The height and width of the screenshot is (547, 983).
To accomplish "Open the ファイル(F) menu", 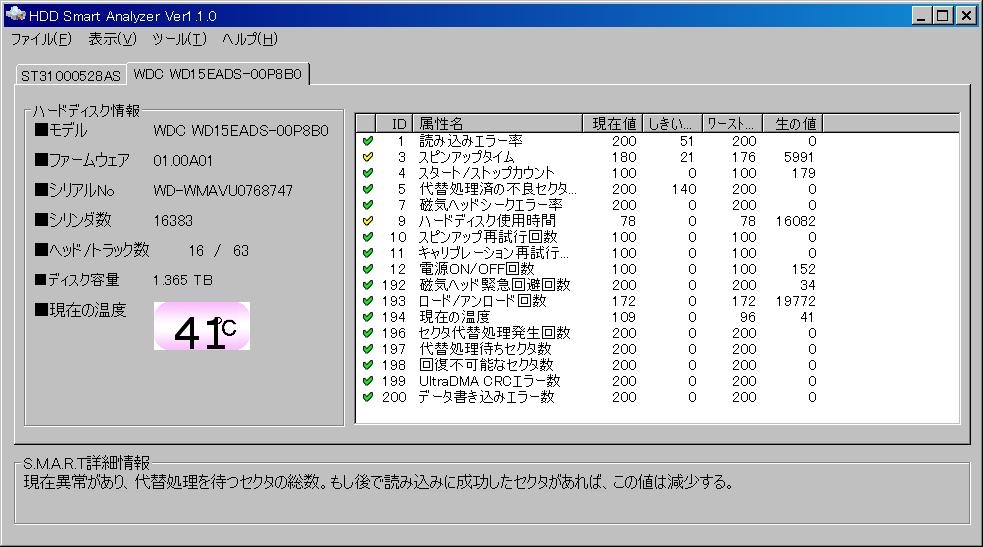I will (x=41, y=39).
